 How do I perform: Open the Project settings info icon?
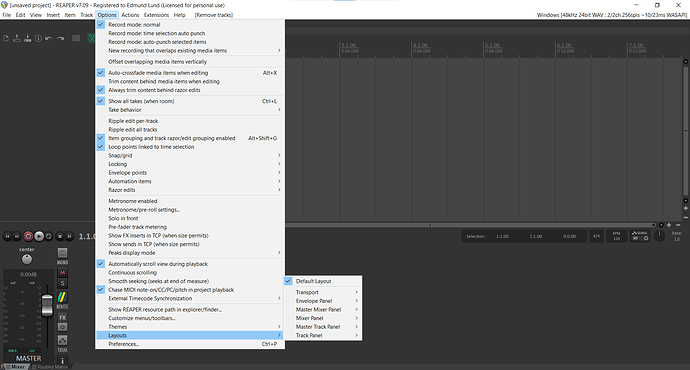pyautogui.click(x=38, y=38)
